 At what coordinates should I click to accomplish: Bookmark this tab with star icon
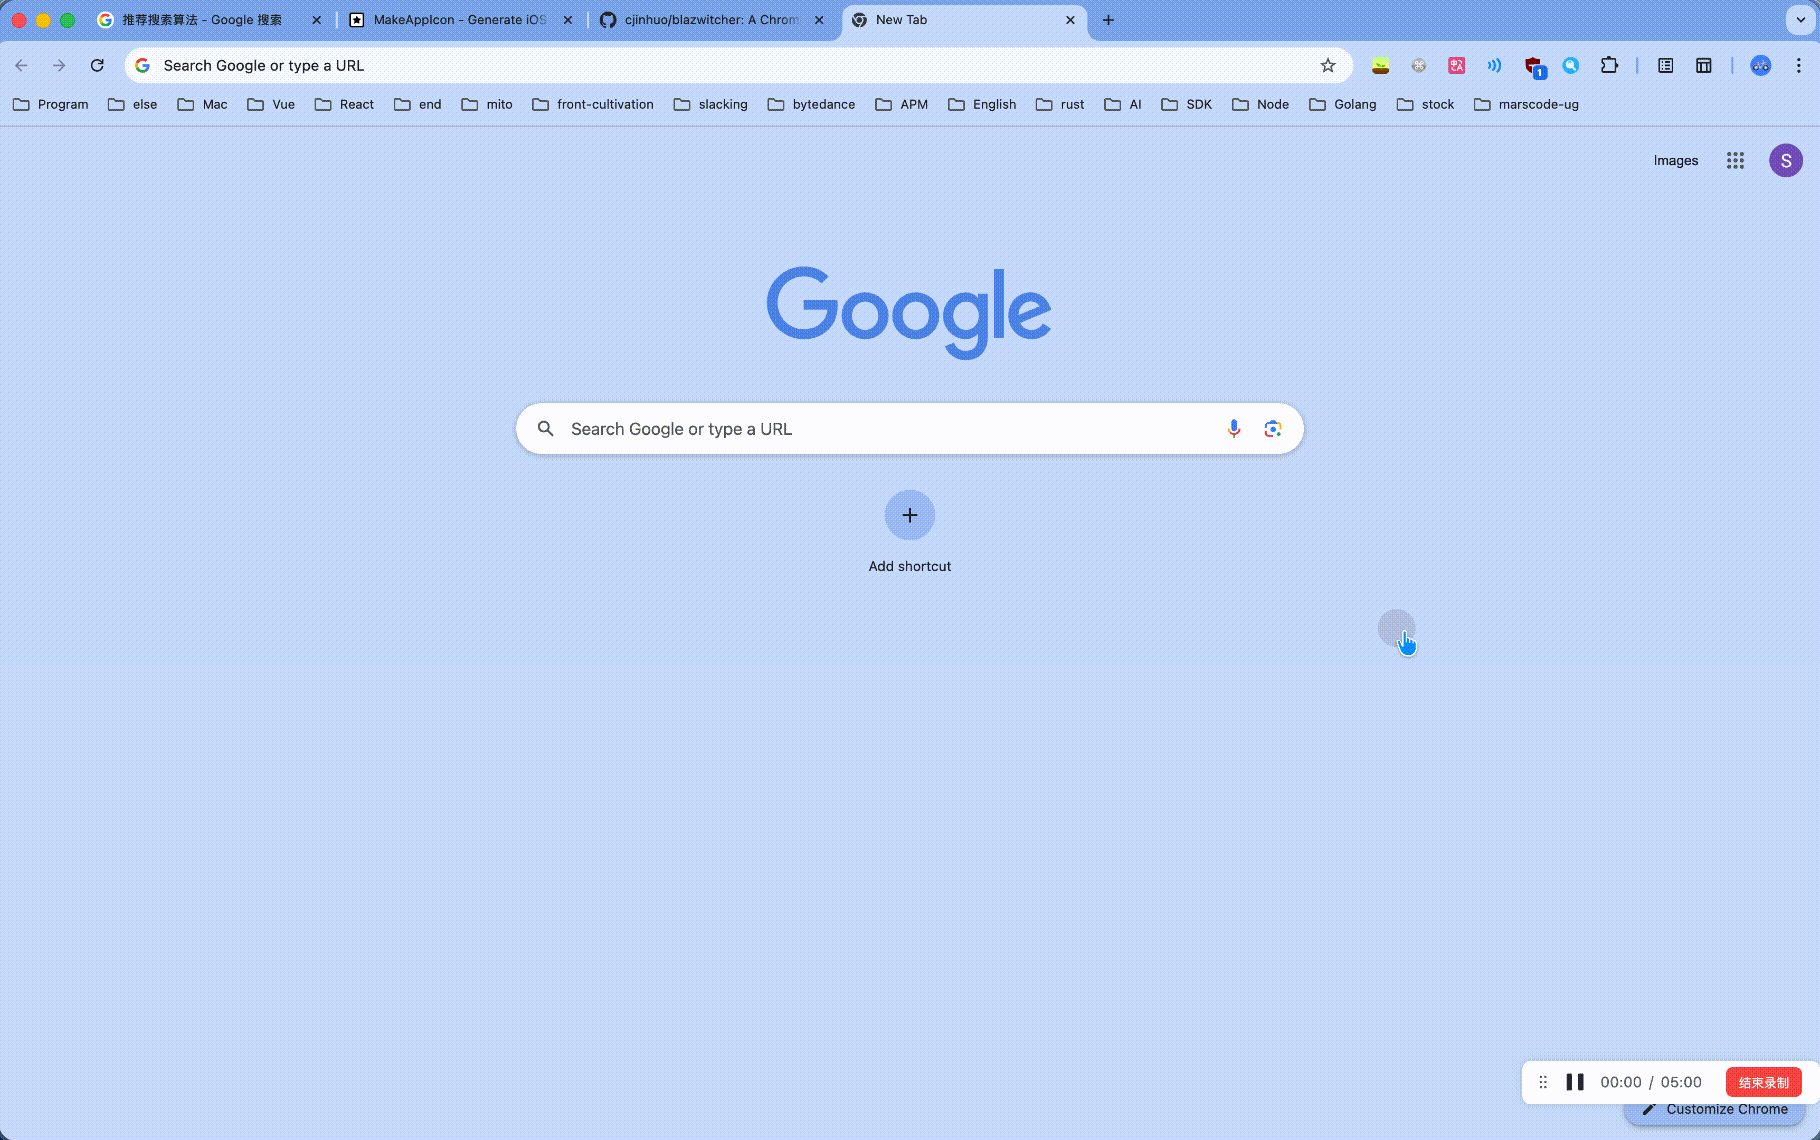click(x=1328, y=66)
